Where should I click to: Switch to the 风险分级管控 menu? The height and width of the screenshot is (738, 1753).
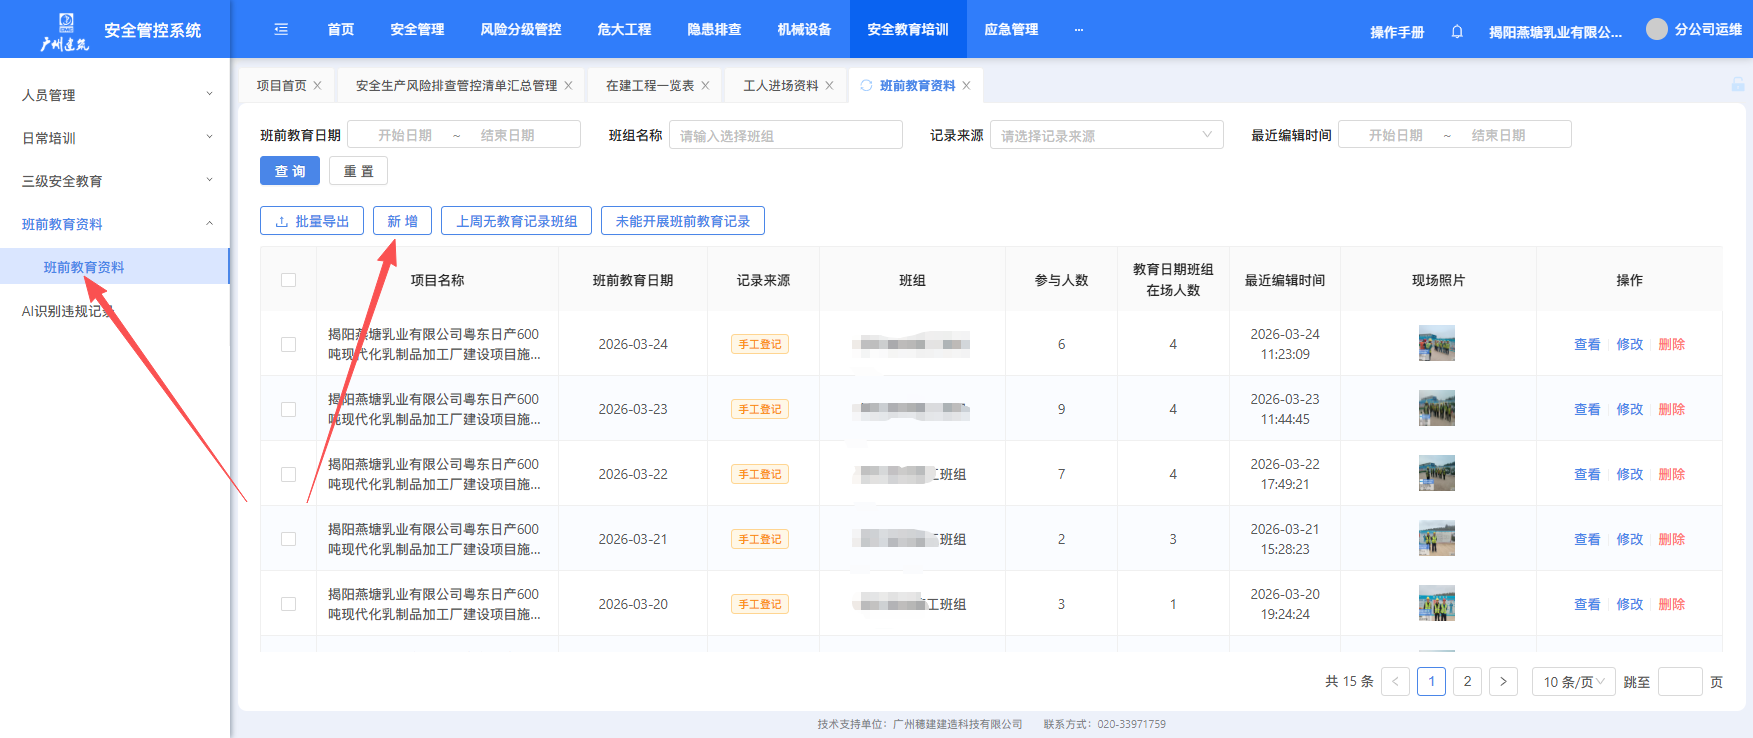[520, 30]
